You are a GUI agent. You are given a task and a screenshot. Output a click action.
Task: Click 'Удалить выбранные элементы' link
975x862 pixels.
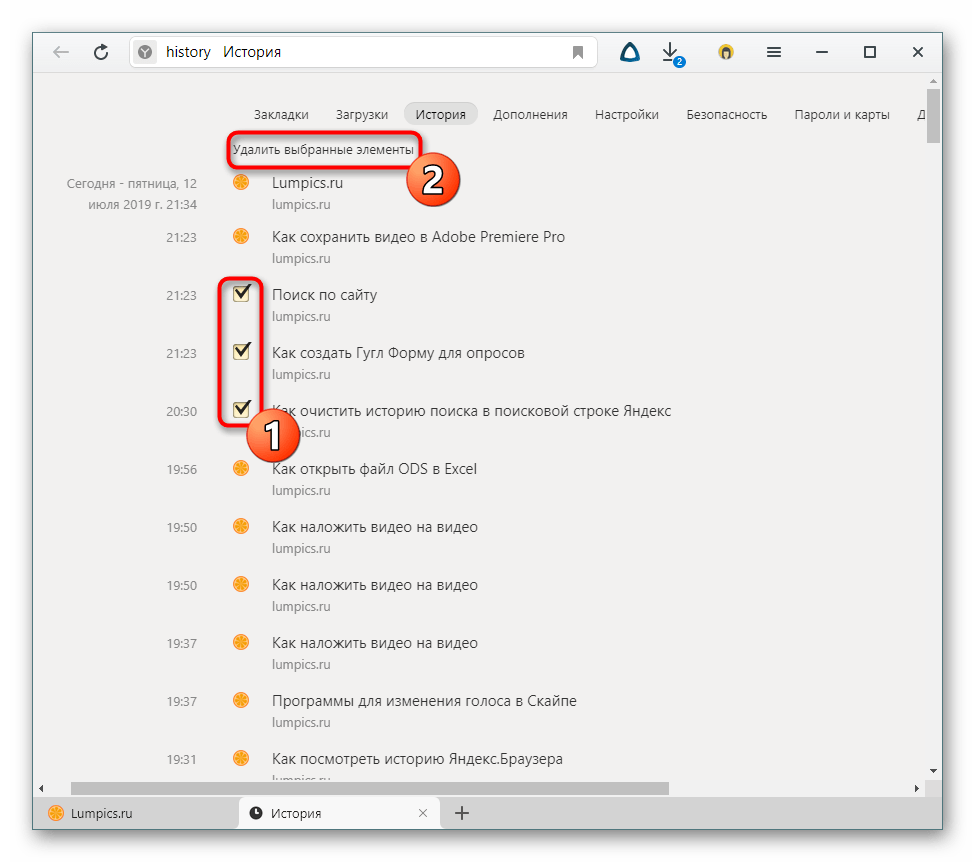point(322,150)
